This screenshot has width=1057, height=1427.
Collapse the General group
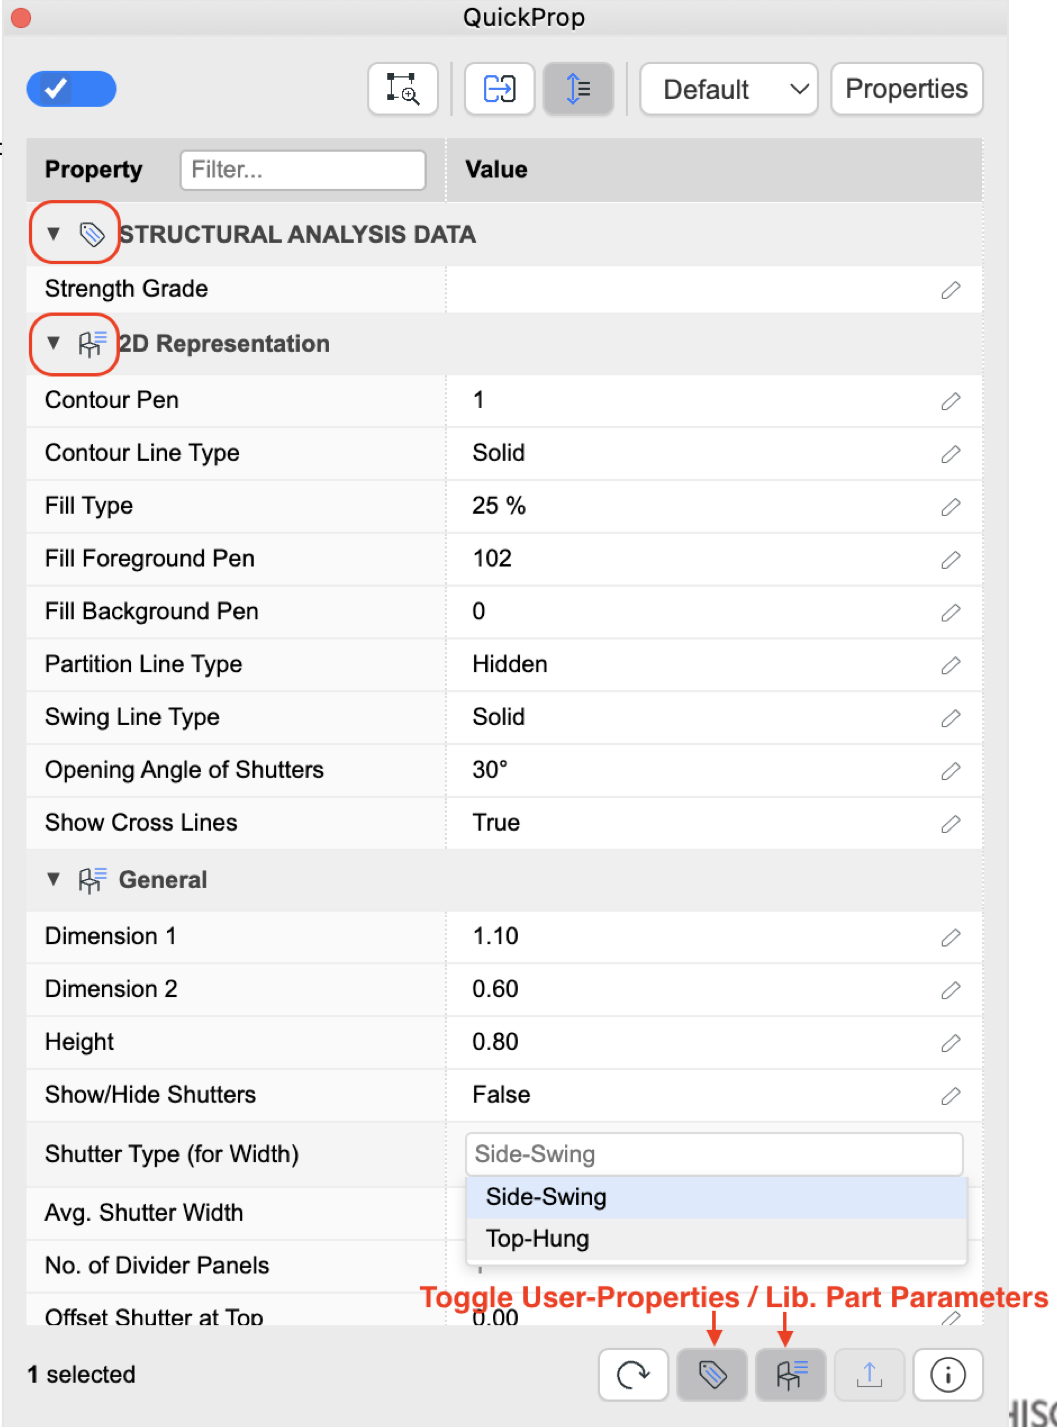[x=54, y=879]
